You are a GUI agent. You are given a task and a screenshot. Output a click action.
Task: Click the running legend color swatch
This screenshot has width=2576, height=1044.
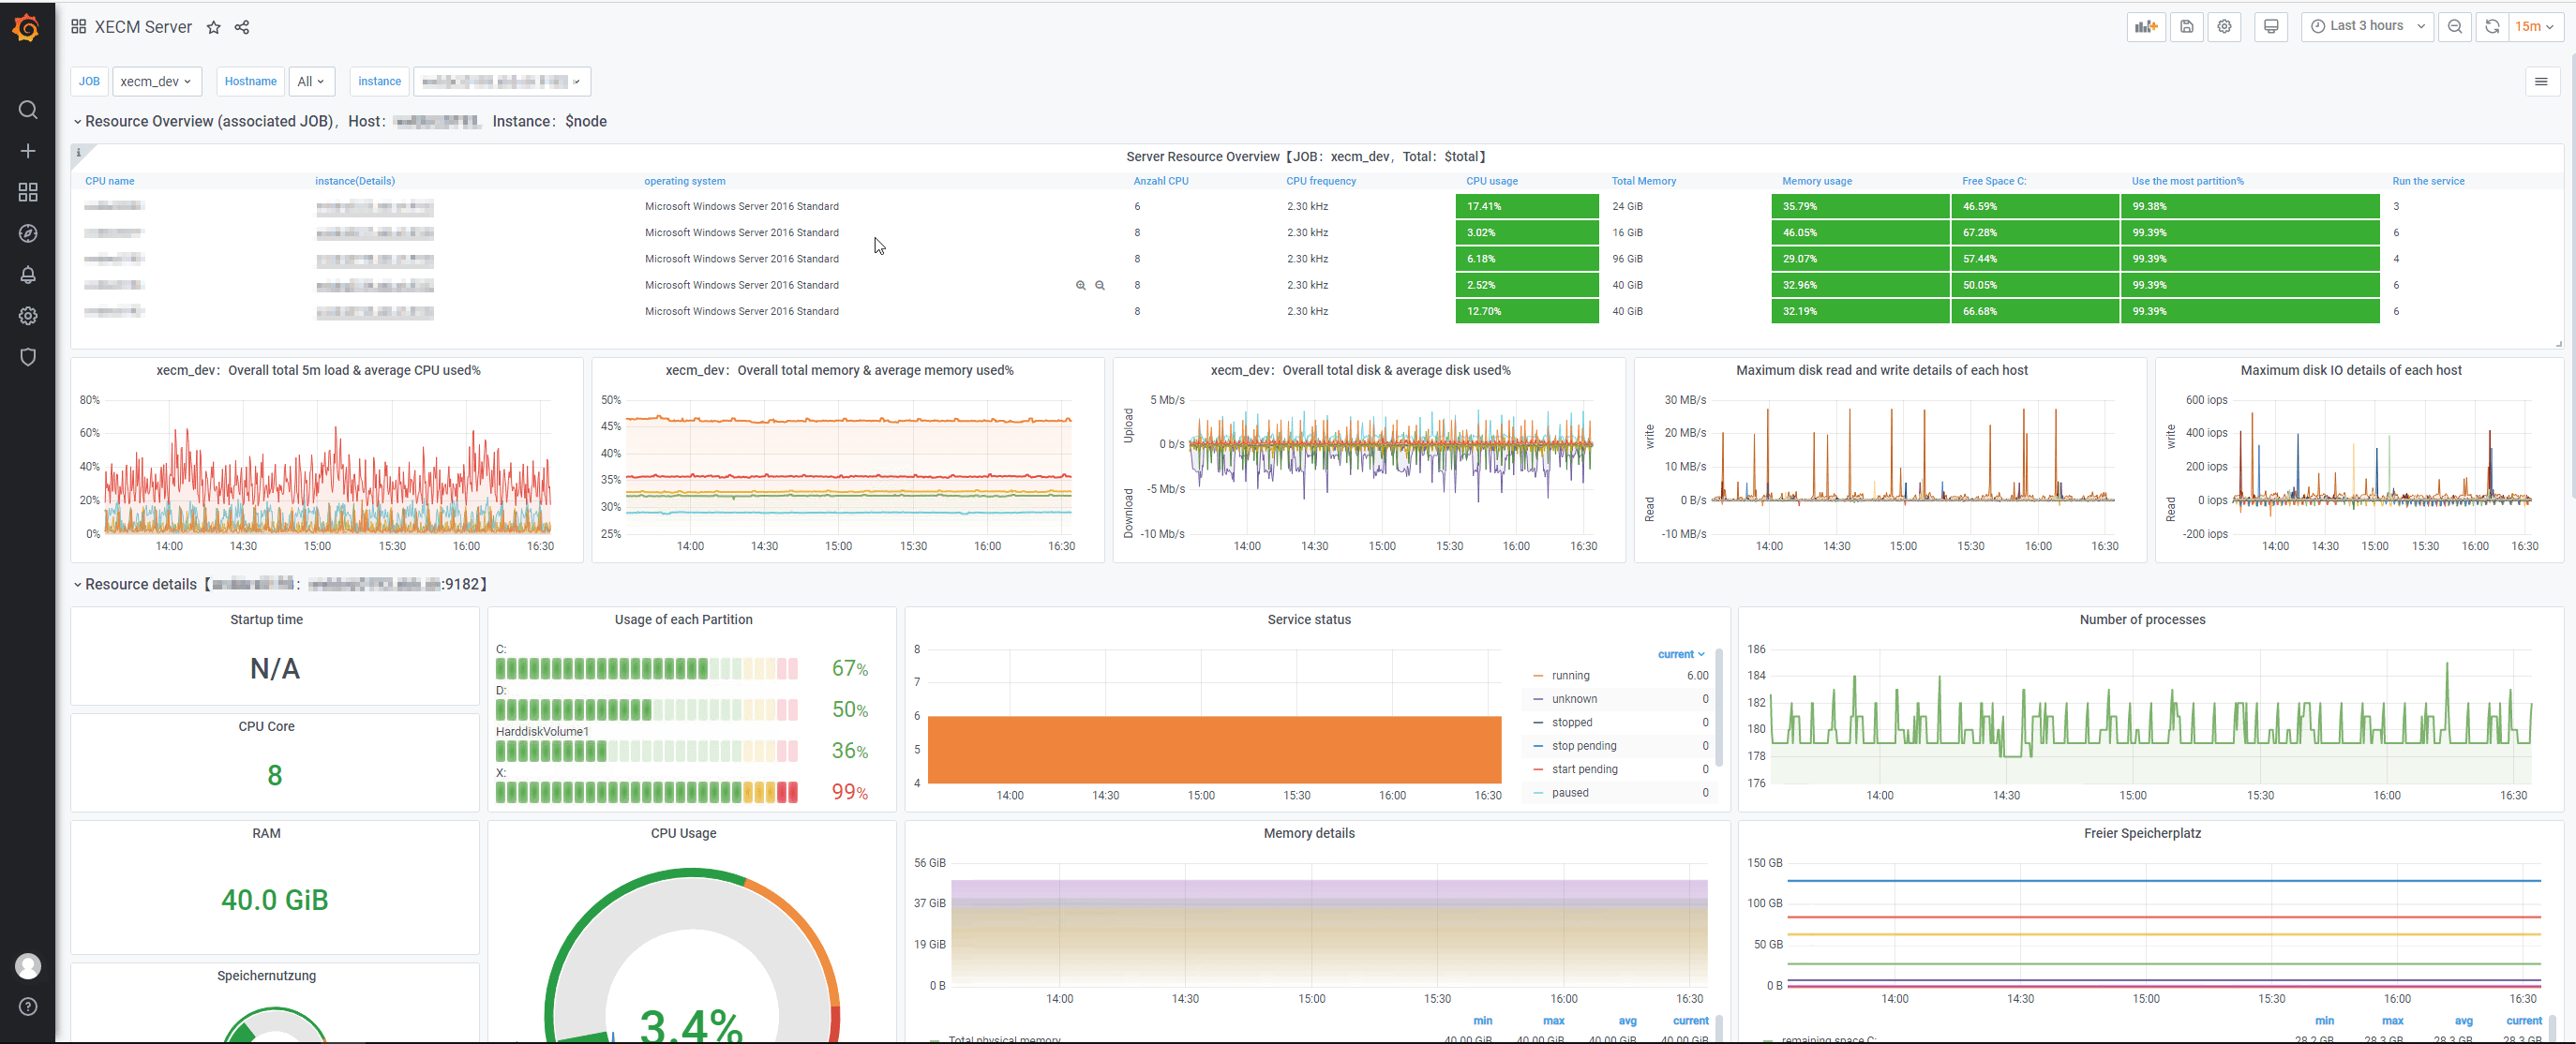1538,676
